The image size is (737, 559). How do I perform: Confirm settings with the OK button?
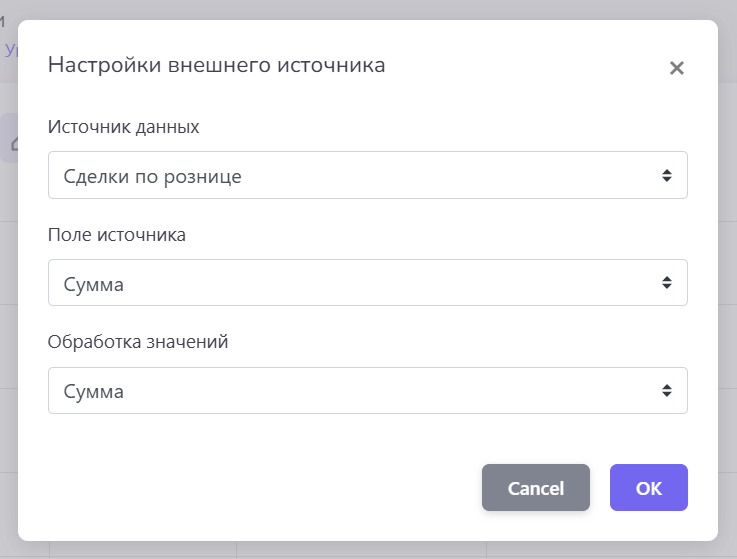pos(648,488)
